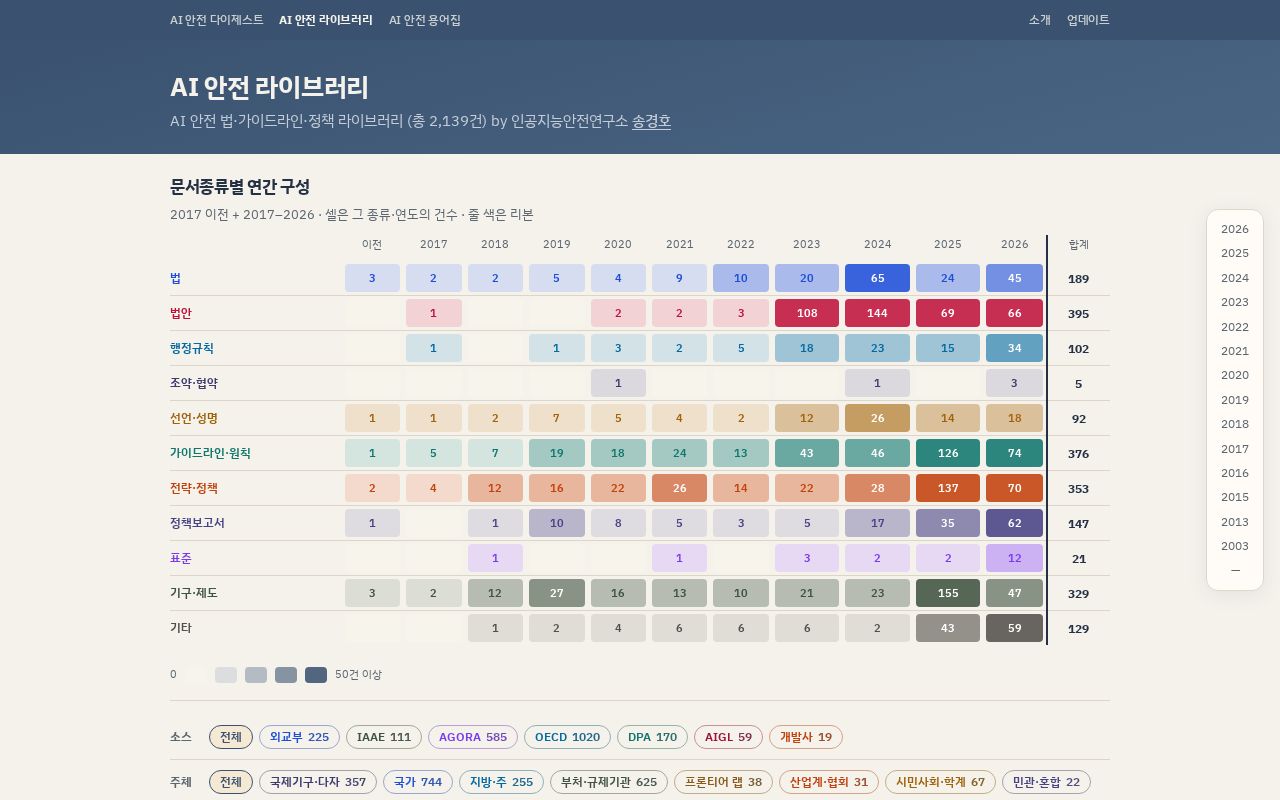This screenshot has height=800, width=1280.
Task: Click the 선언·성명 row label
Action: point(194,418)
